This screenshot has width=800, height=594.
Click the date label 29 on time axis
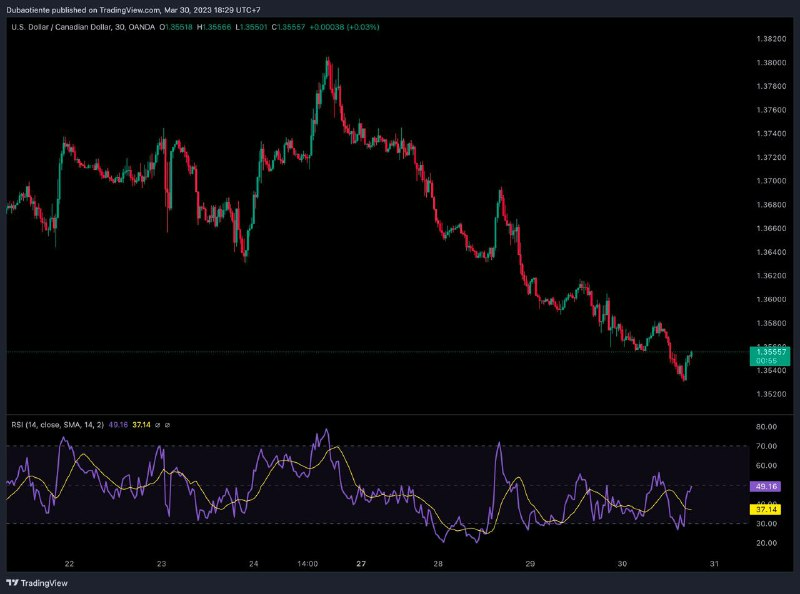coord(532,565)
